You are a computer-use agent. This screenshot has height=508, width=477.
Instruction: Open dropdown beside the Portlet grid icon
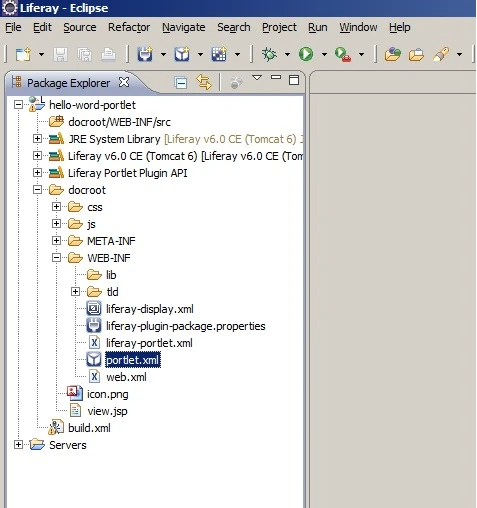click(237, 54)
